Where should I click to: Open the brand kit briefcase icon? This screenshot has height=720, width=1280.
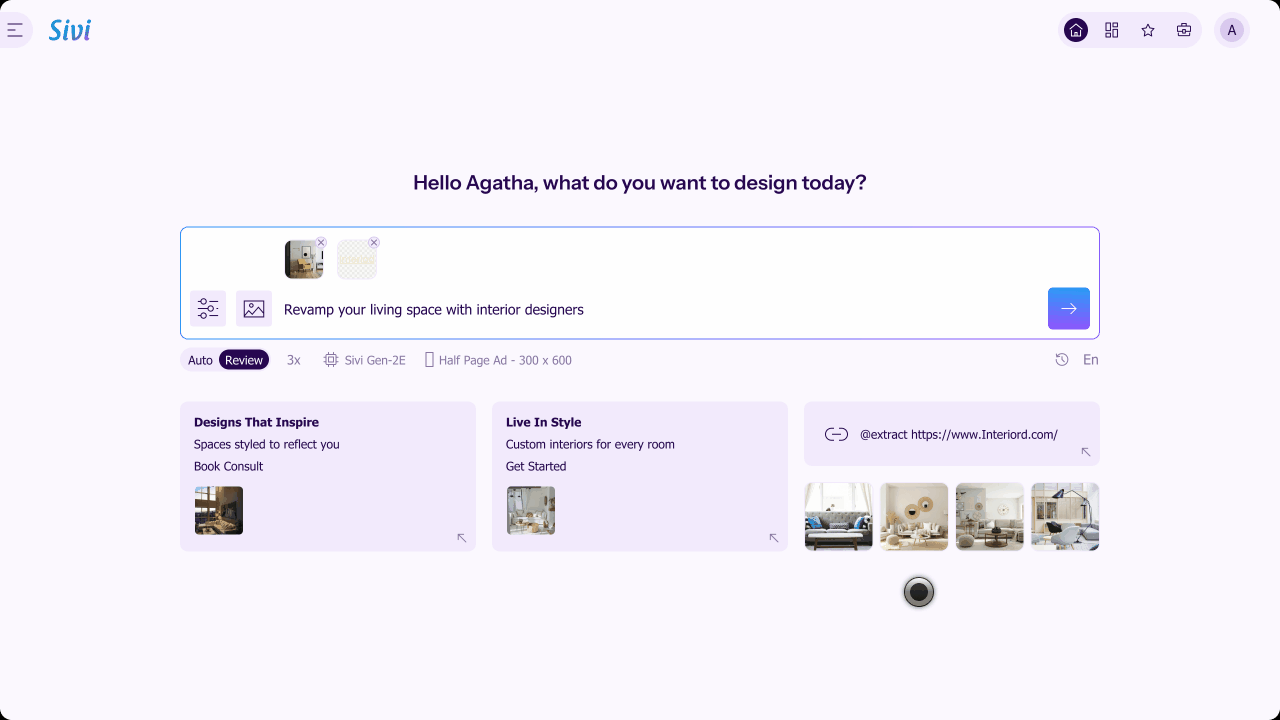click(1184, 30)
